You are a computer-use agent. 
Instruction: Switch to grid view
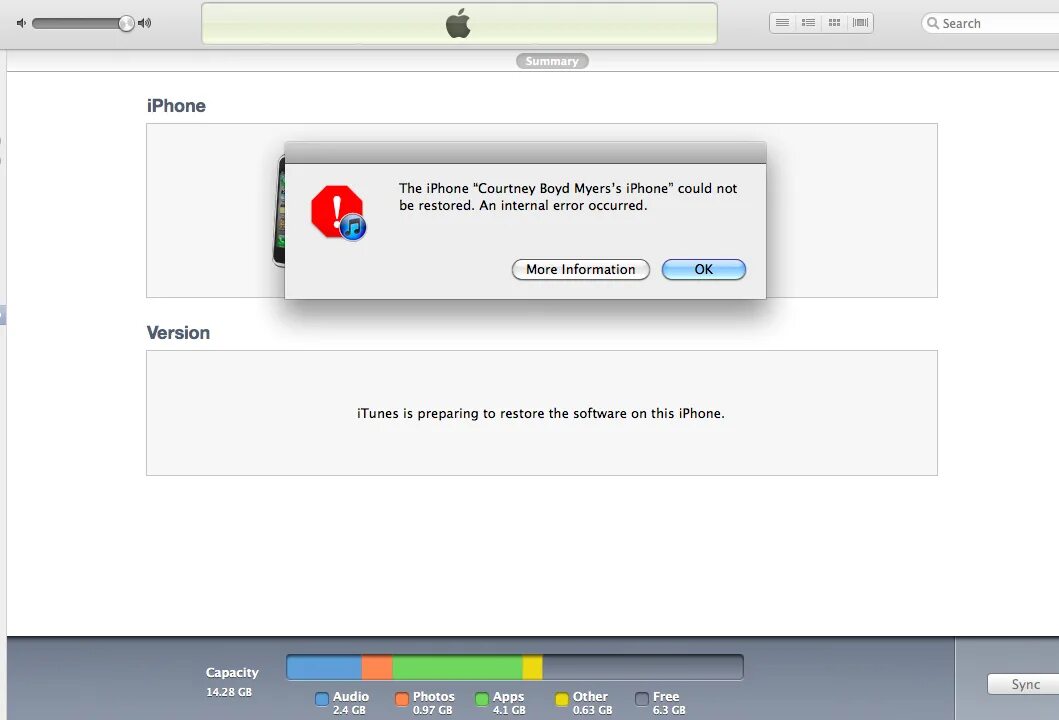click(834, 22)
